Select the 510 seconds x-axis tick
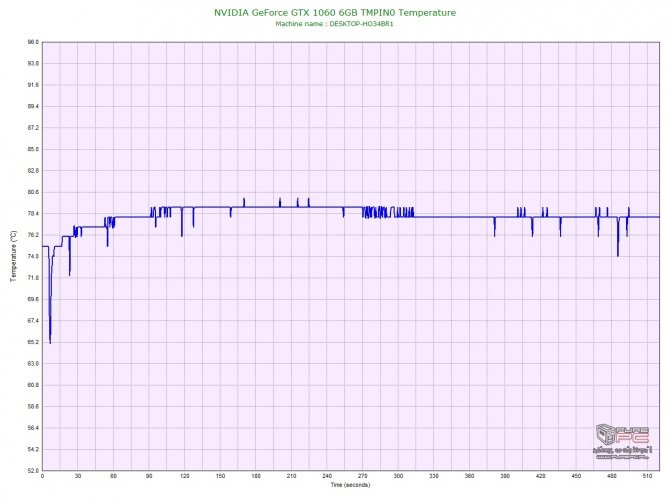Image resolution: width=670 pixels, height=502 pixels. tap(647, 476)
